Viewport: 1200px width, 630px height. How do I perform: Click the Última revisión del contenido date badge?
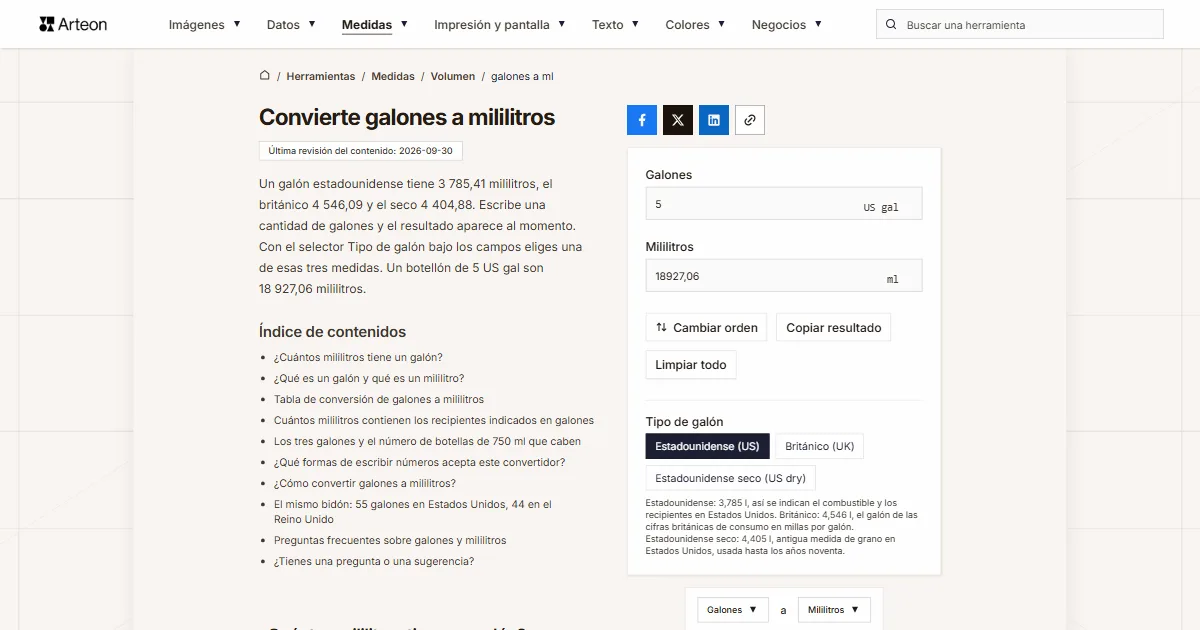(x=360, y=151)
